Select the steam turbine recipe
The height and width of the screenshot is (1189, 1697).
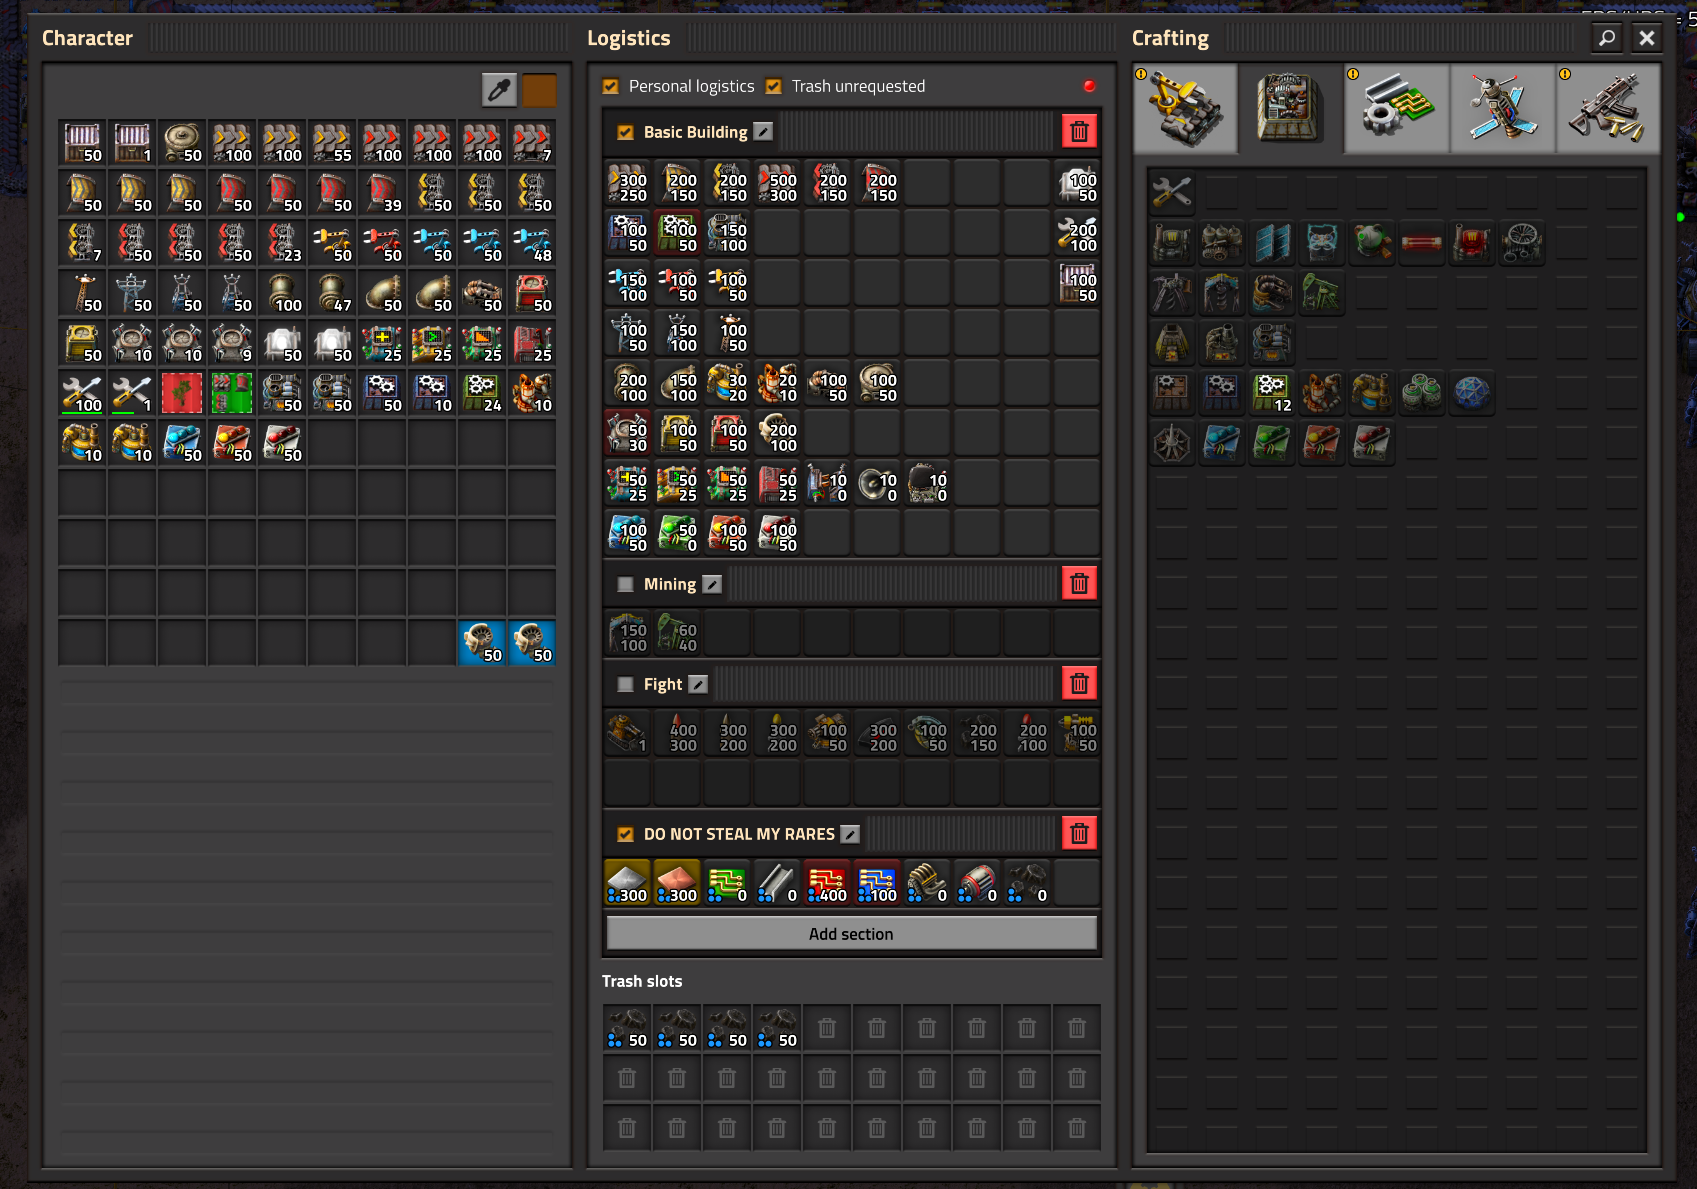(1522, 242)
